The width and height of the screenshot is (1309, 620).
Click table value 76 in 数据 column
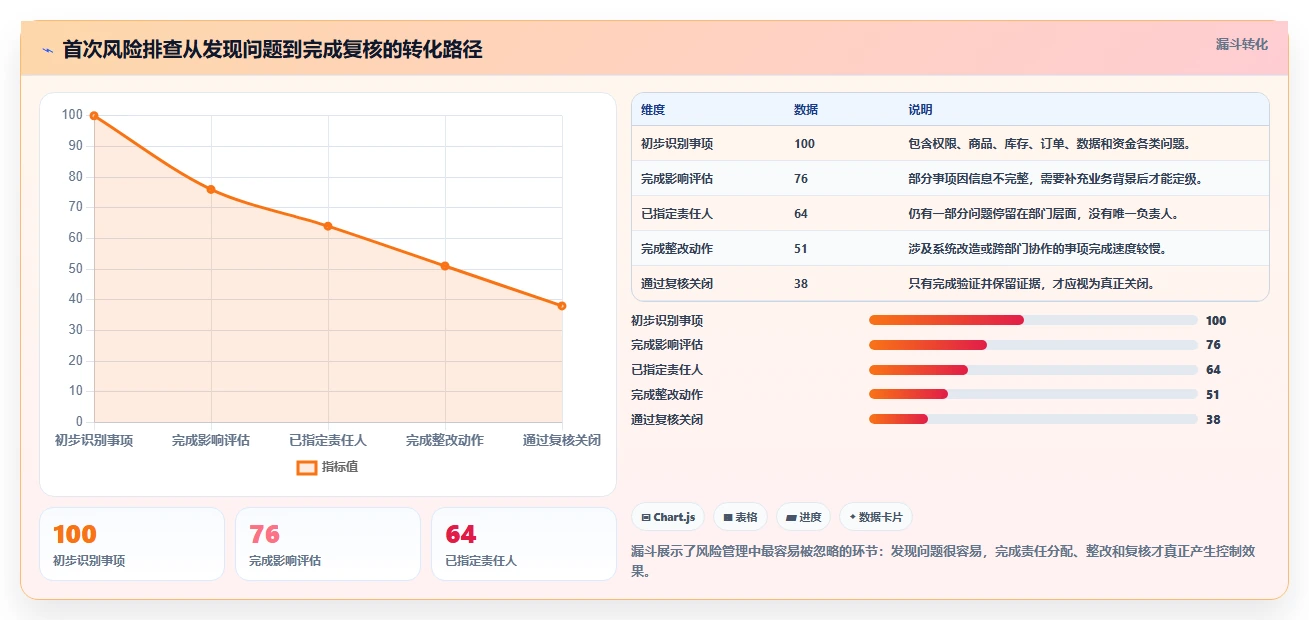tap(801, 179)
